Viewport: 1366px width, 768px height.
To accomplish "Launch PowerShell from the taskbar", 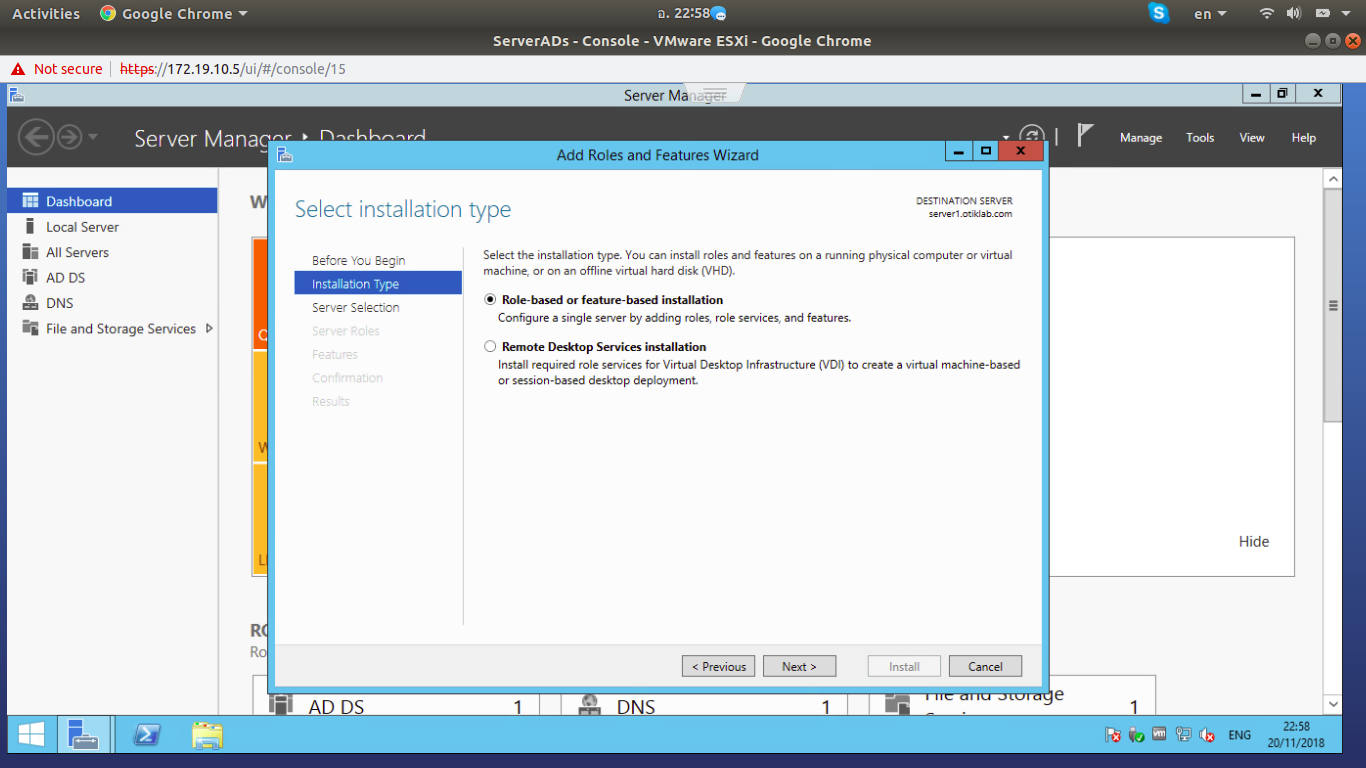I will click(x=147, y=735).
